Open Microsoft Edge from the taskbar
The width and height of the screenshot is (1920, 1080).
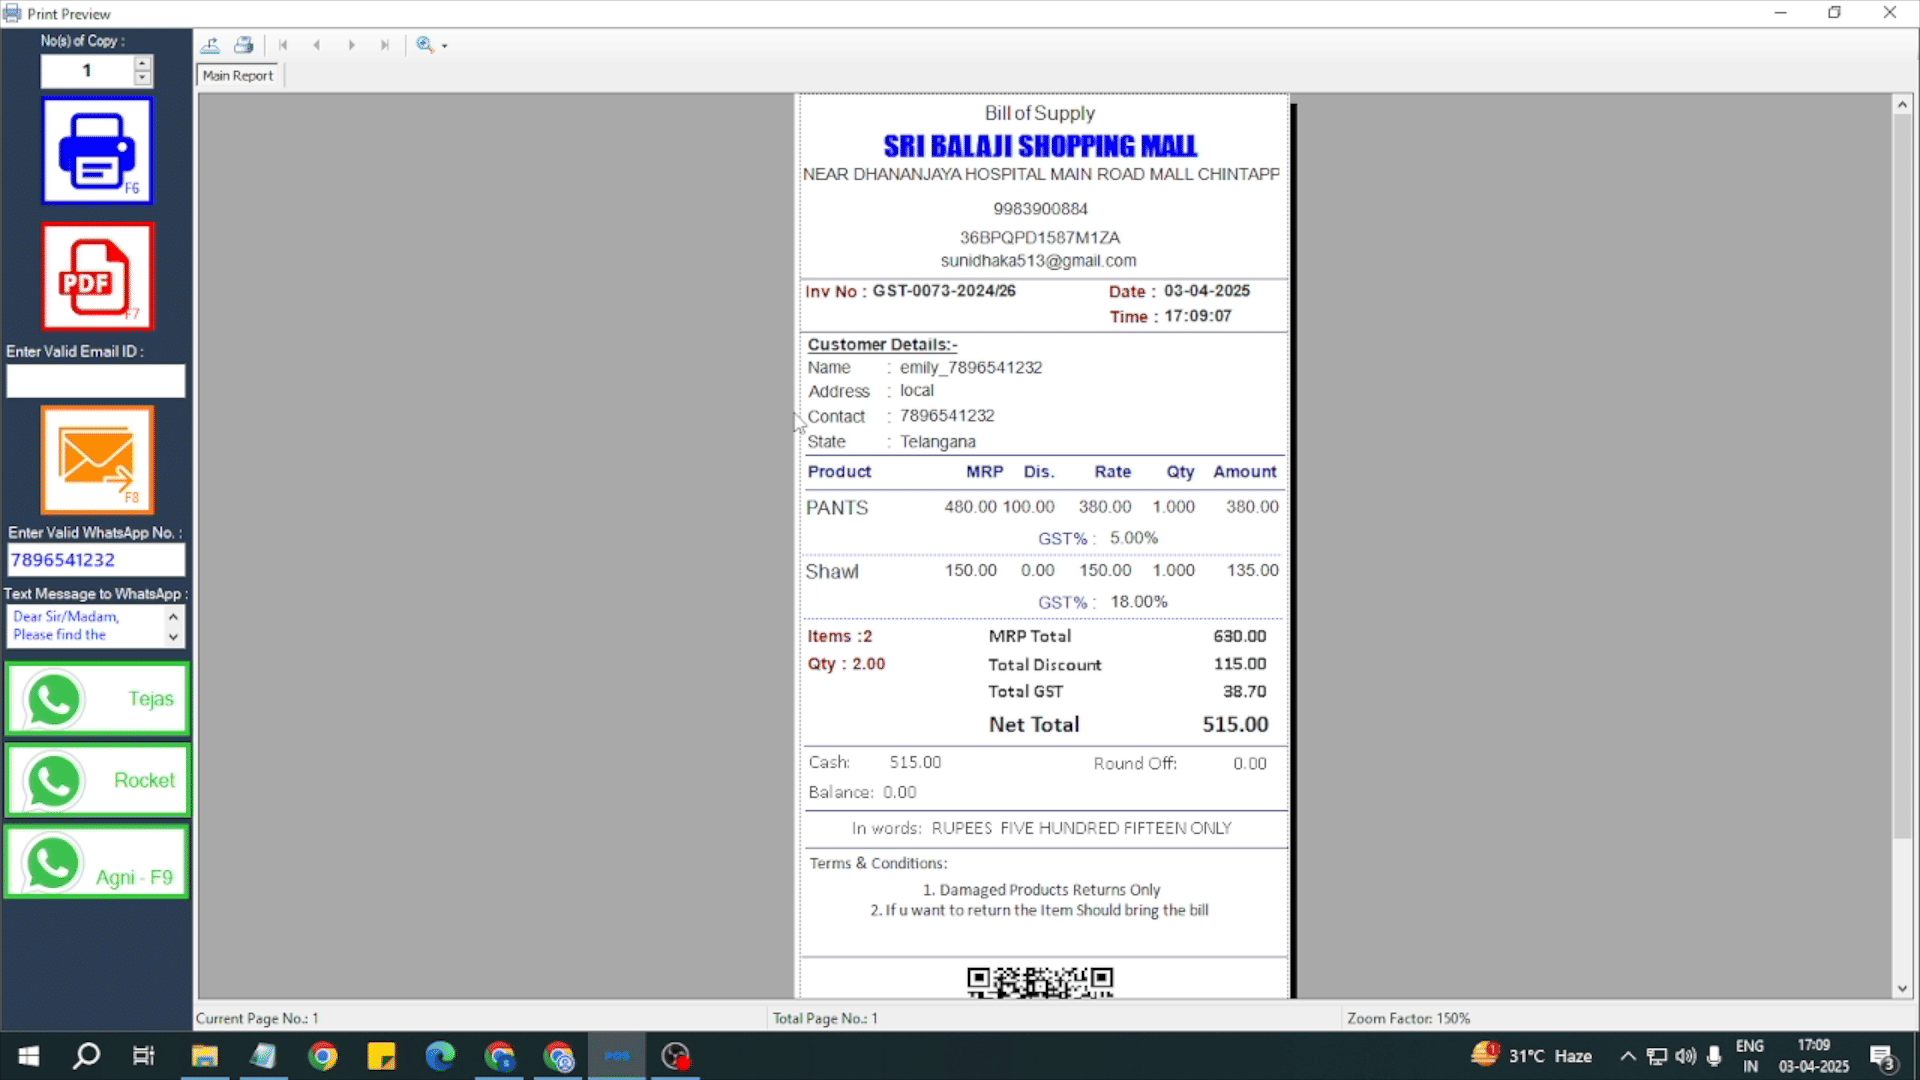[x=440, y=1056]
